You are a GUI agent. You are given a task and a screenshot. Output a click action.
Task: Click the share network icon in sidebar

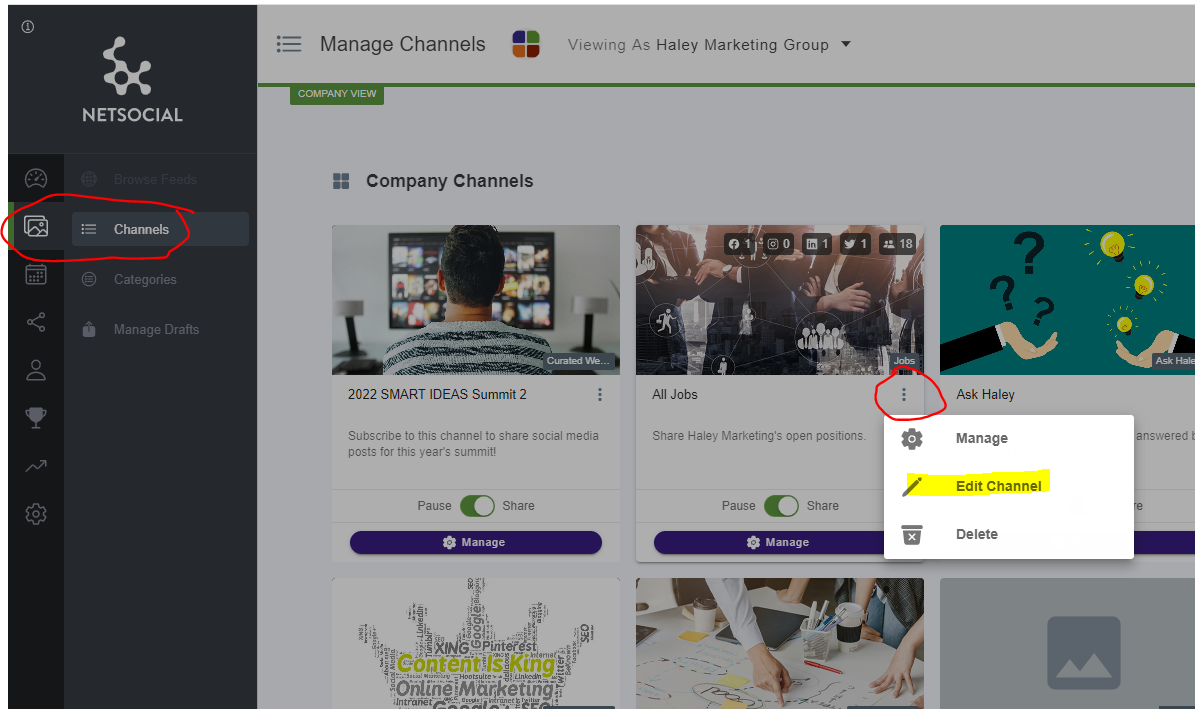point(36,322)
